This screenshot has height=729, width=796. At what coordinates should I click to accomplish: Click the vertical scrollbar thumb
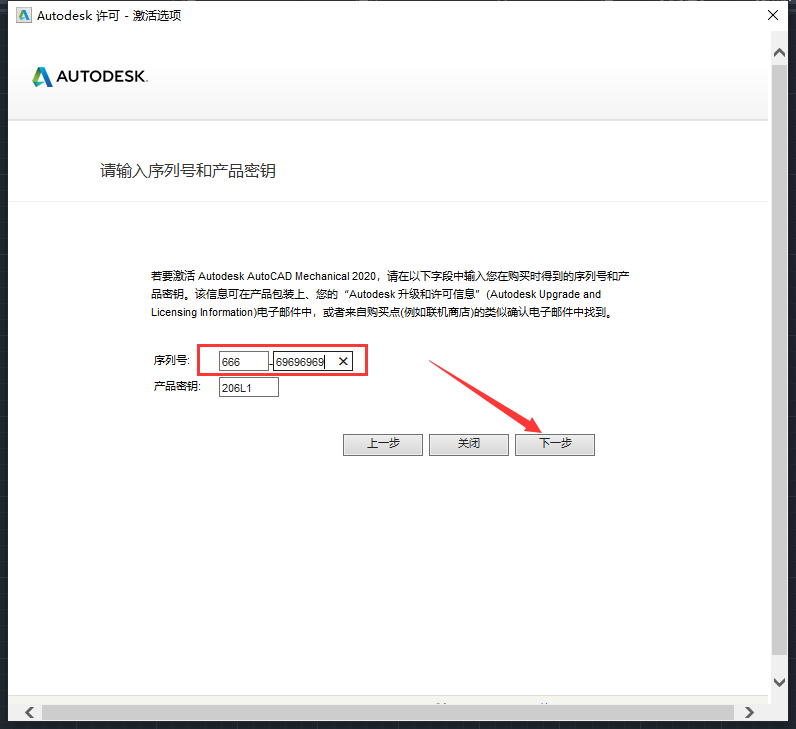coord(779,359)
